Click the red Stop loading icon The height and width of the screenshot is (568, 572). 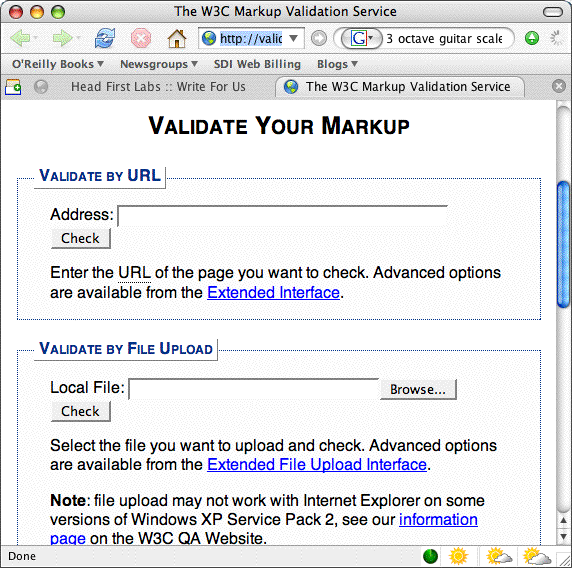coord(141,38)
